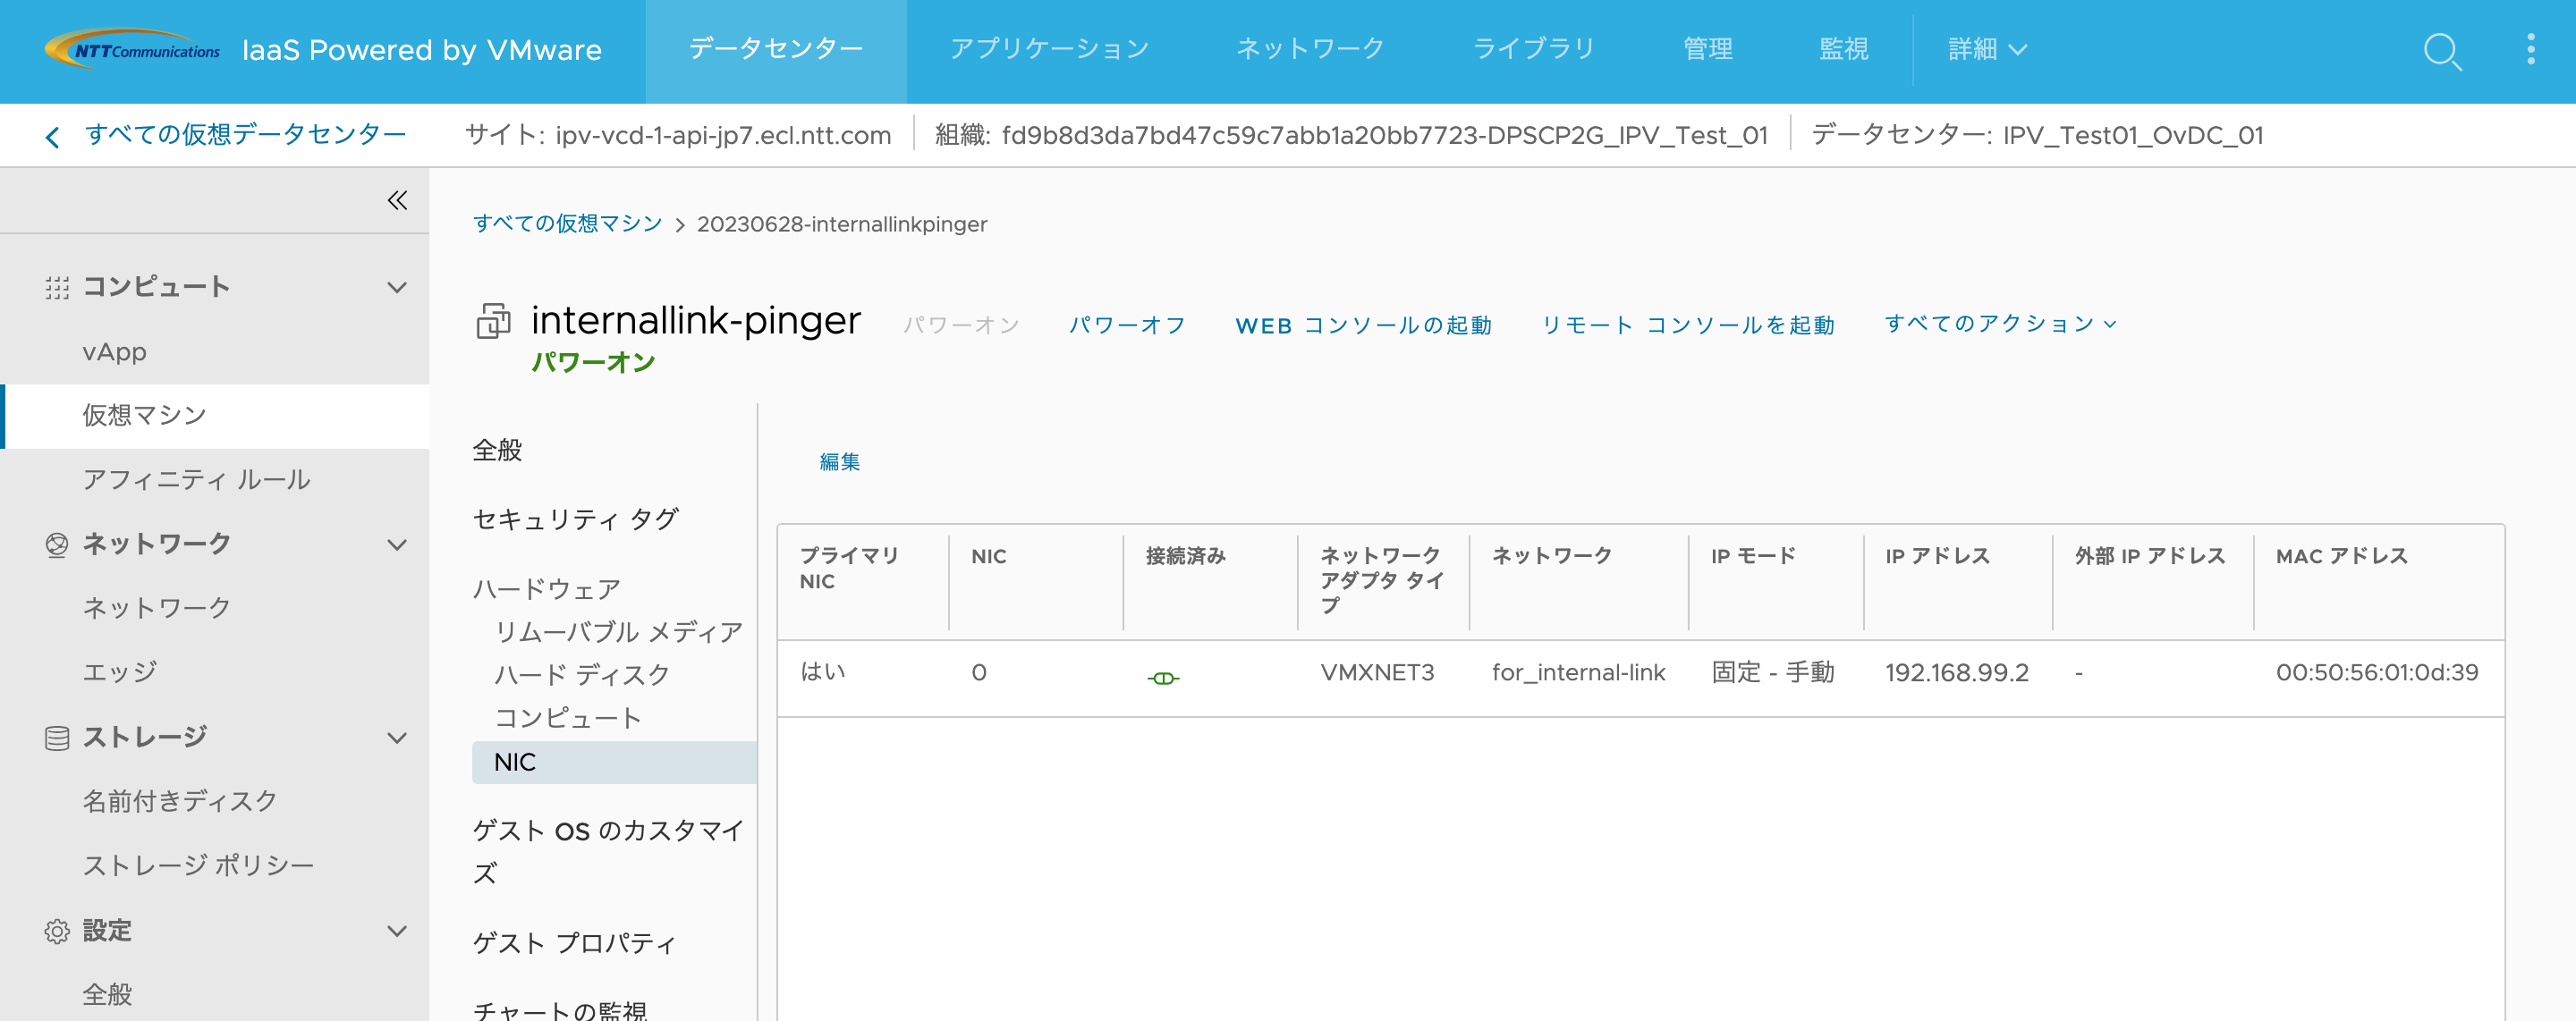The image size is (2576, 1021).
Task: Click the IP アドレス 192.168.99.2 cell
Action: 1958,673
